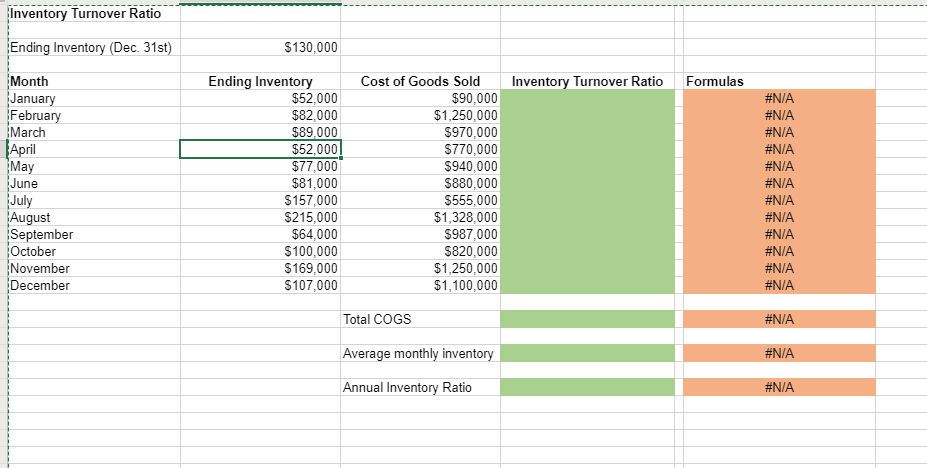This screenshot has height=468, width=927.
Task: Click the green Total COGS answer cell
Action: point(587,320)
